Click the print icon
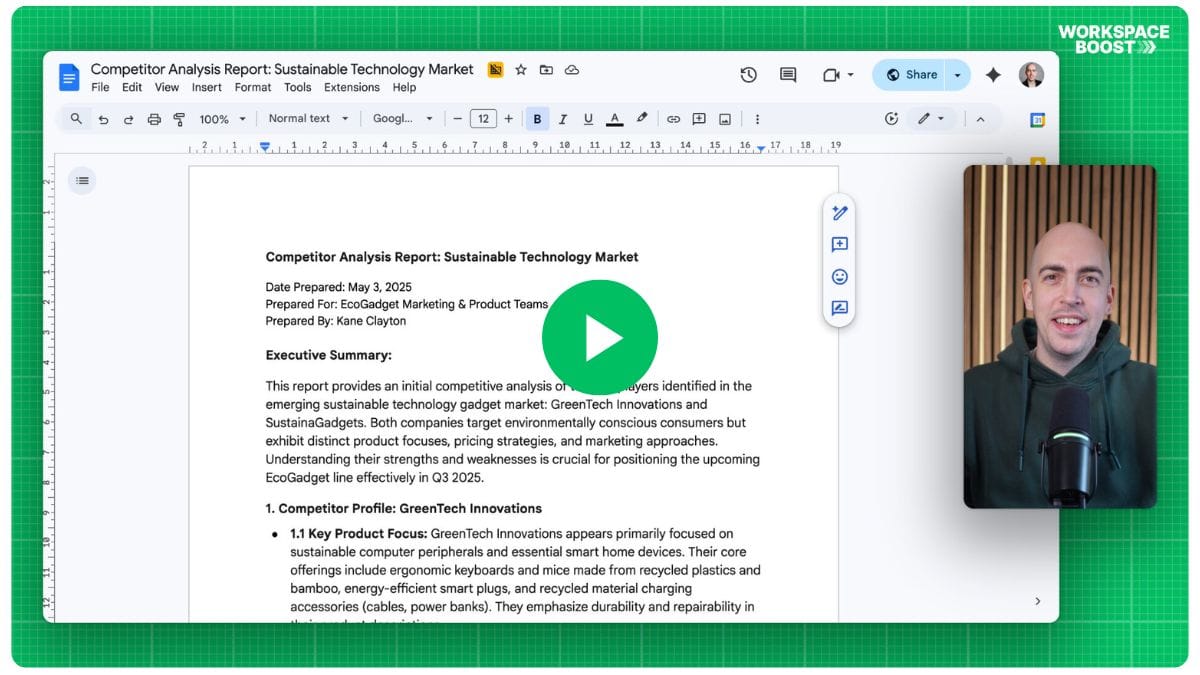Viewport: 1200px width, 675px height. (x=154, y=119)
